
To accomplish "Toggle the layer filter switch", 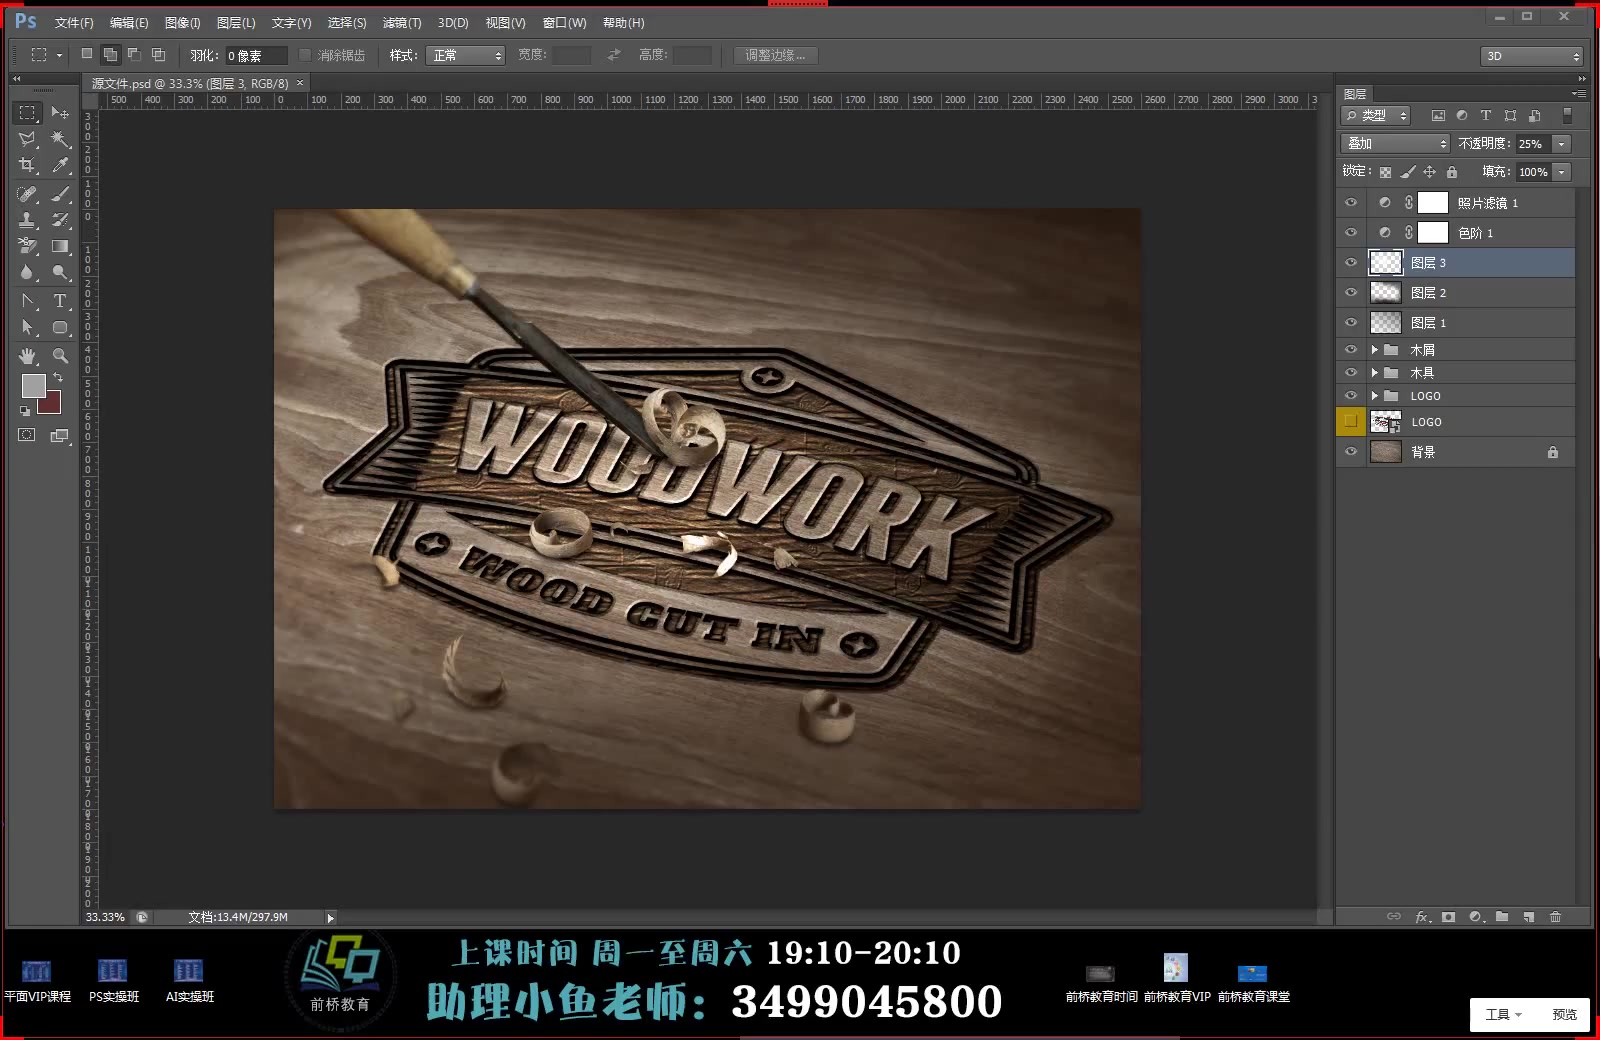I will [1567, 115].
